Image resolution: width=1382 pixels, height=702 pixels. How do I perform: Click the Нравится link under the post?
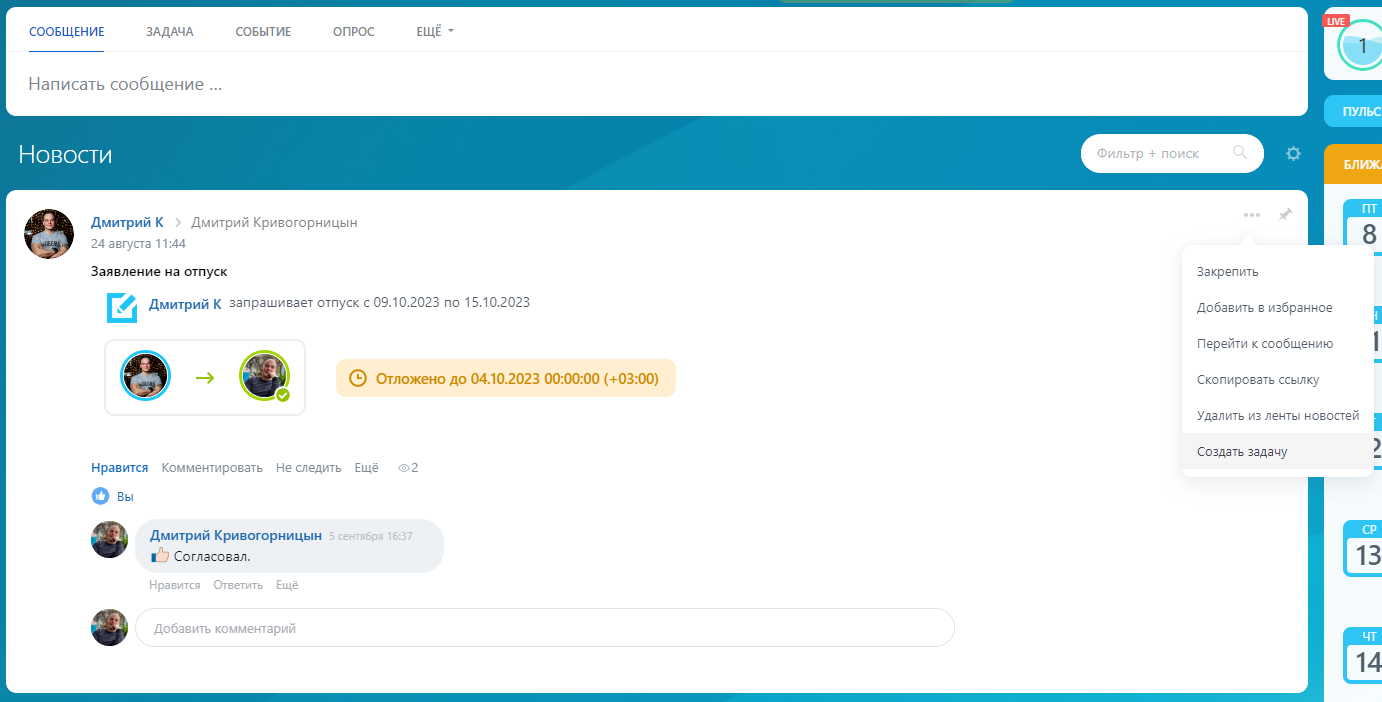click(x=120, y=468)
